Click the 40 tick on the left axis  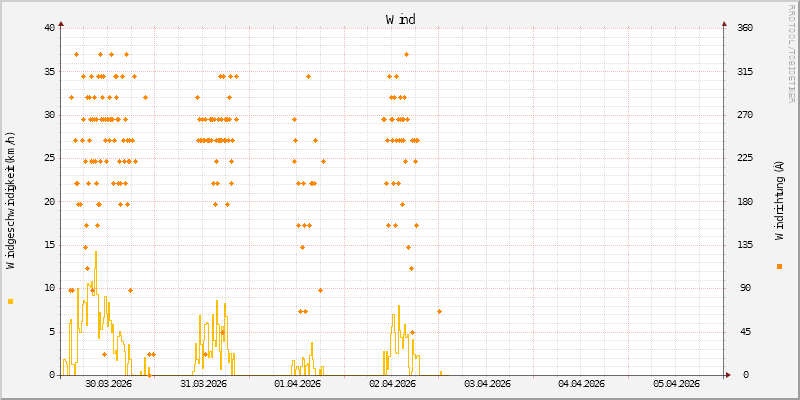(50, 28)
